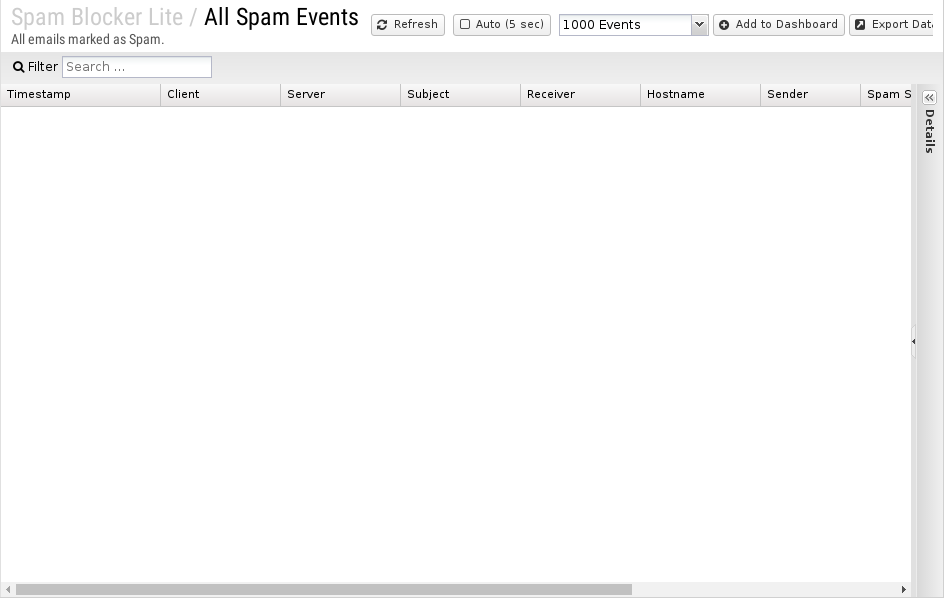The width and height of the screenshot is (944, 598).
Task: Open the 1000 Events dropdown arrow
Action: click(699, 25)
